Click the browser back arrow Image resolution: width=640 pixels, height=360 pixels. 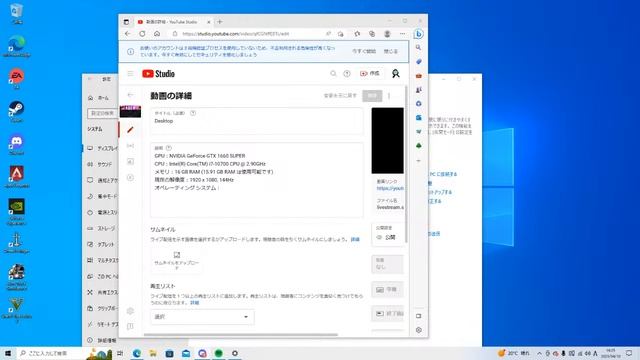point(128,34)
